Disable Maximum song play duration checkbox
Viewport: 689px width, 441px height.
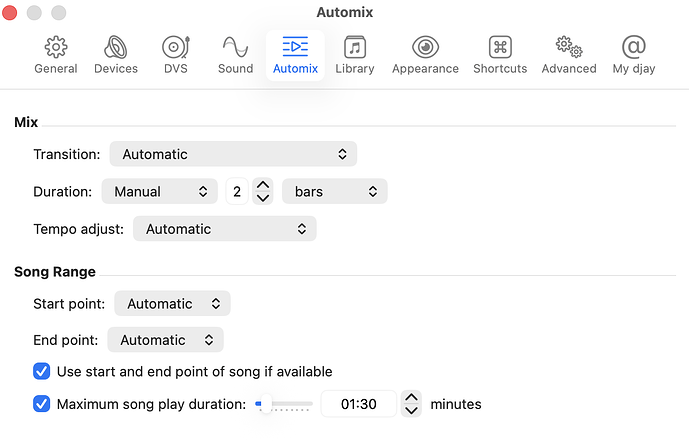pos(41,404)
